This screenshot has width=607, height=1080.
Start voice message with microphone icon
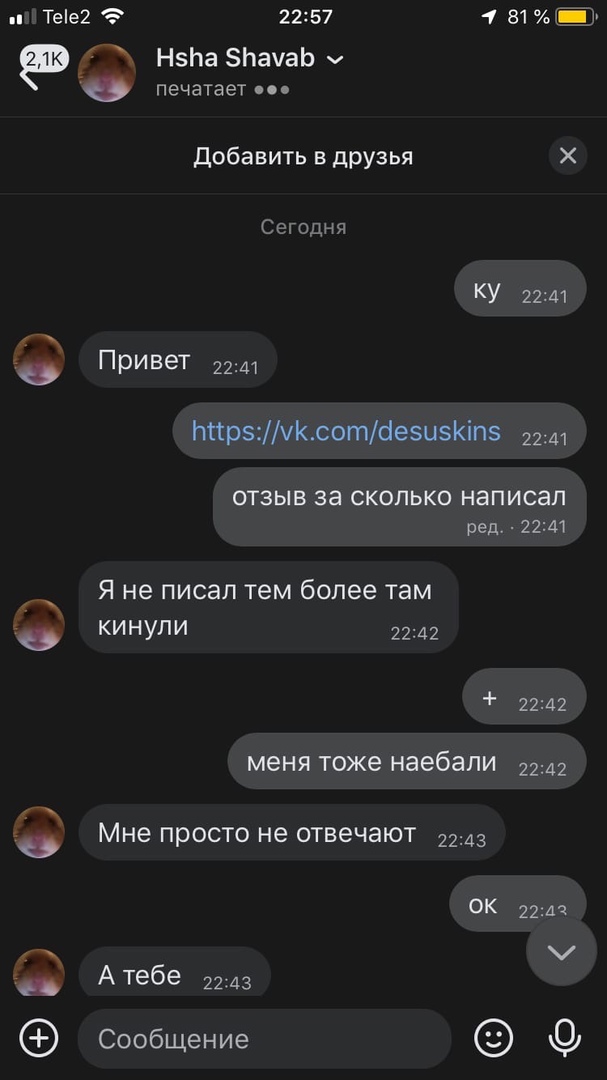point(564,1037)
